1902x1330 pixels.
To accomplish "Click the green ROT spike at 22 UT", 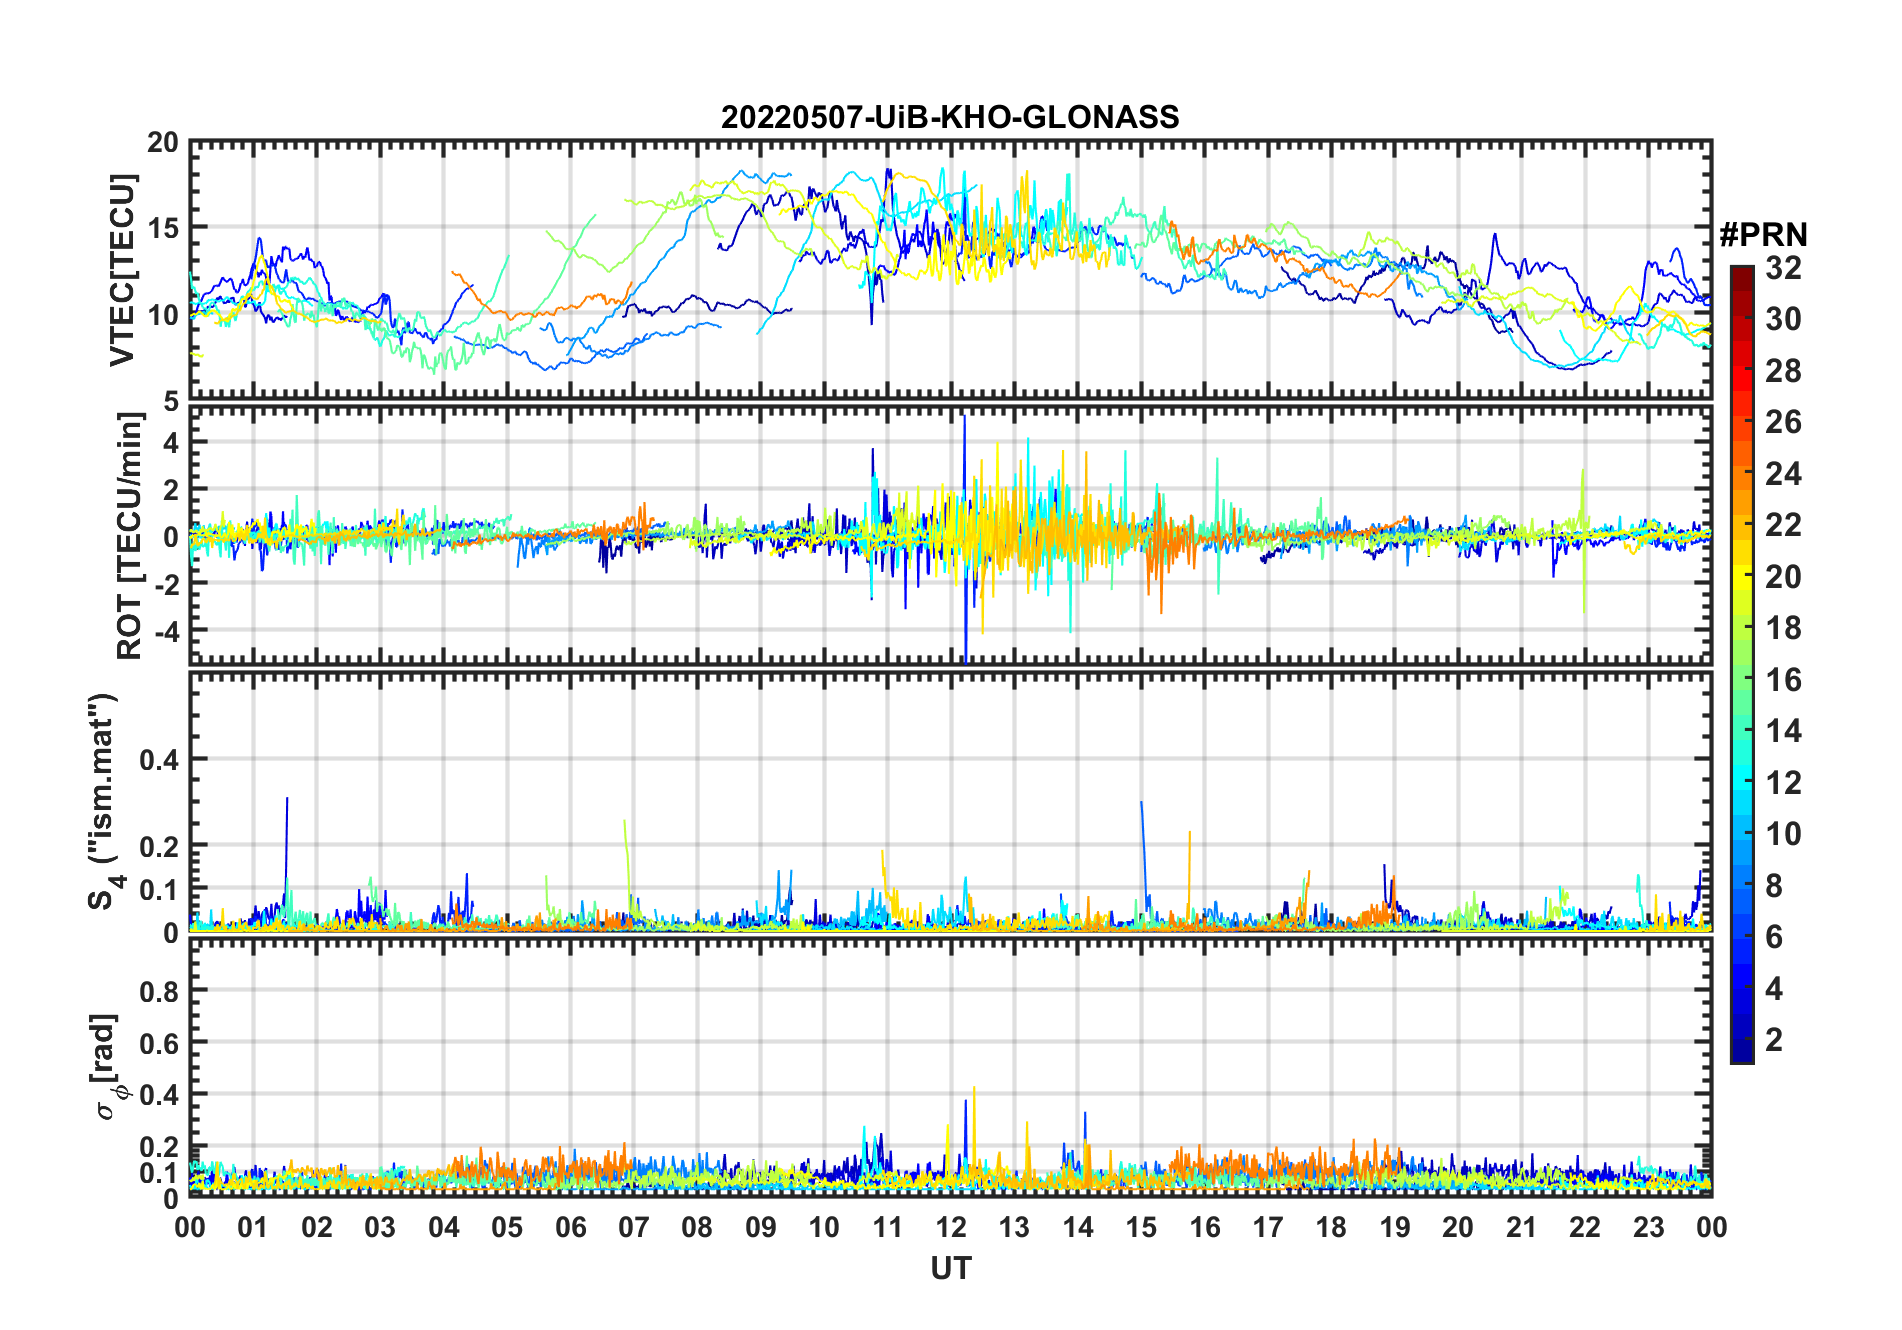I will point(1584,540).
